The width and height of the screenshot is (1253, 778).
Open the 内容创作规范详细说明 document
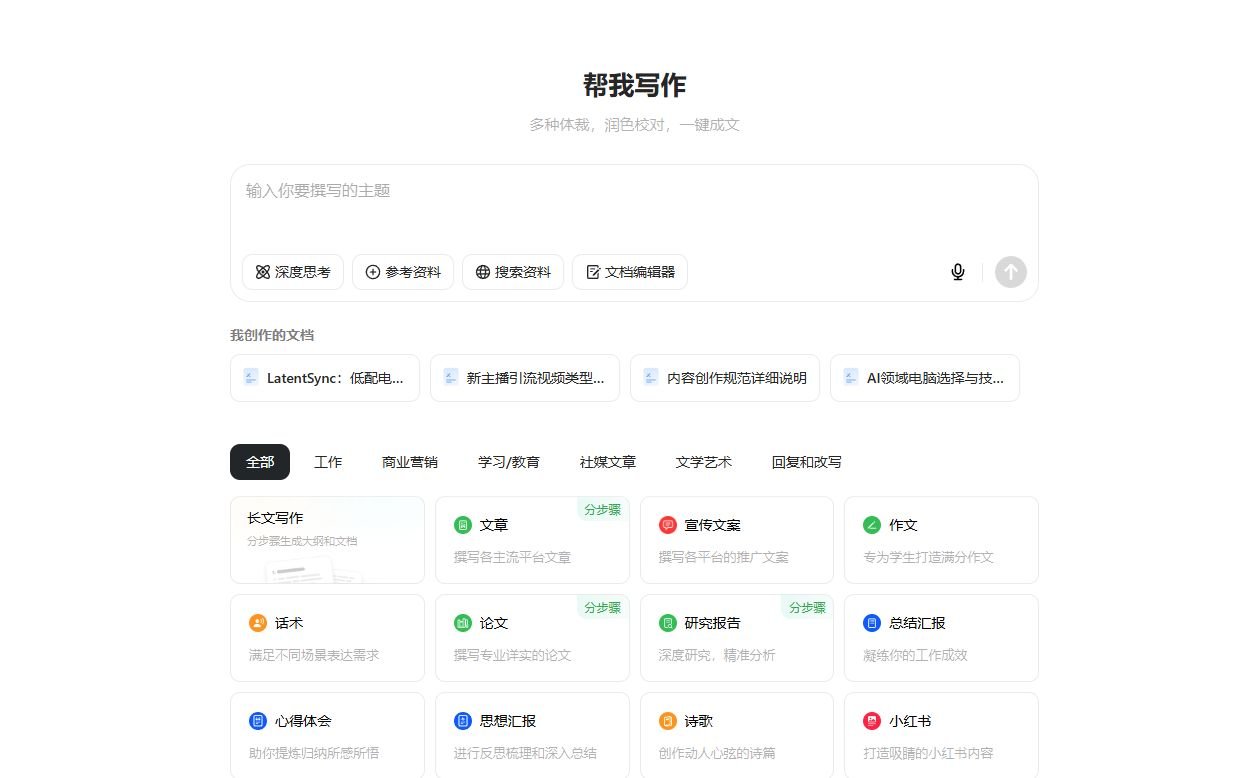point(725,378)
